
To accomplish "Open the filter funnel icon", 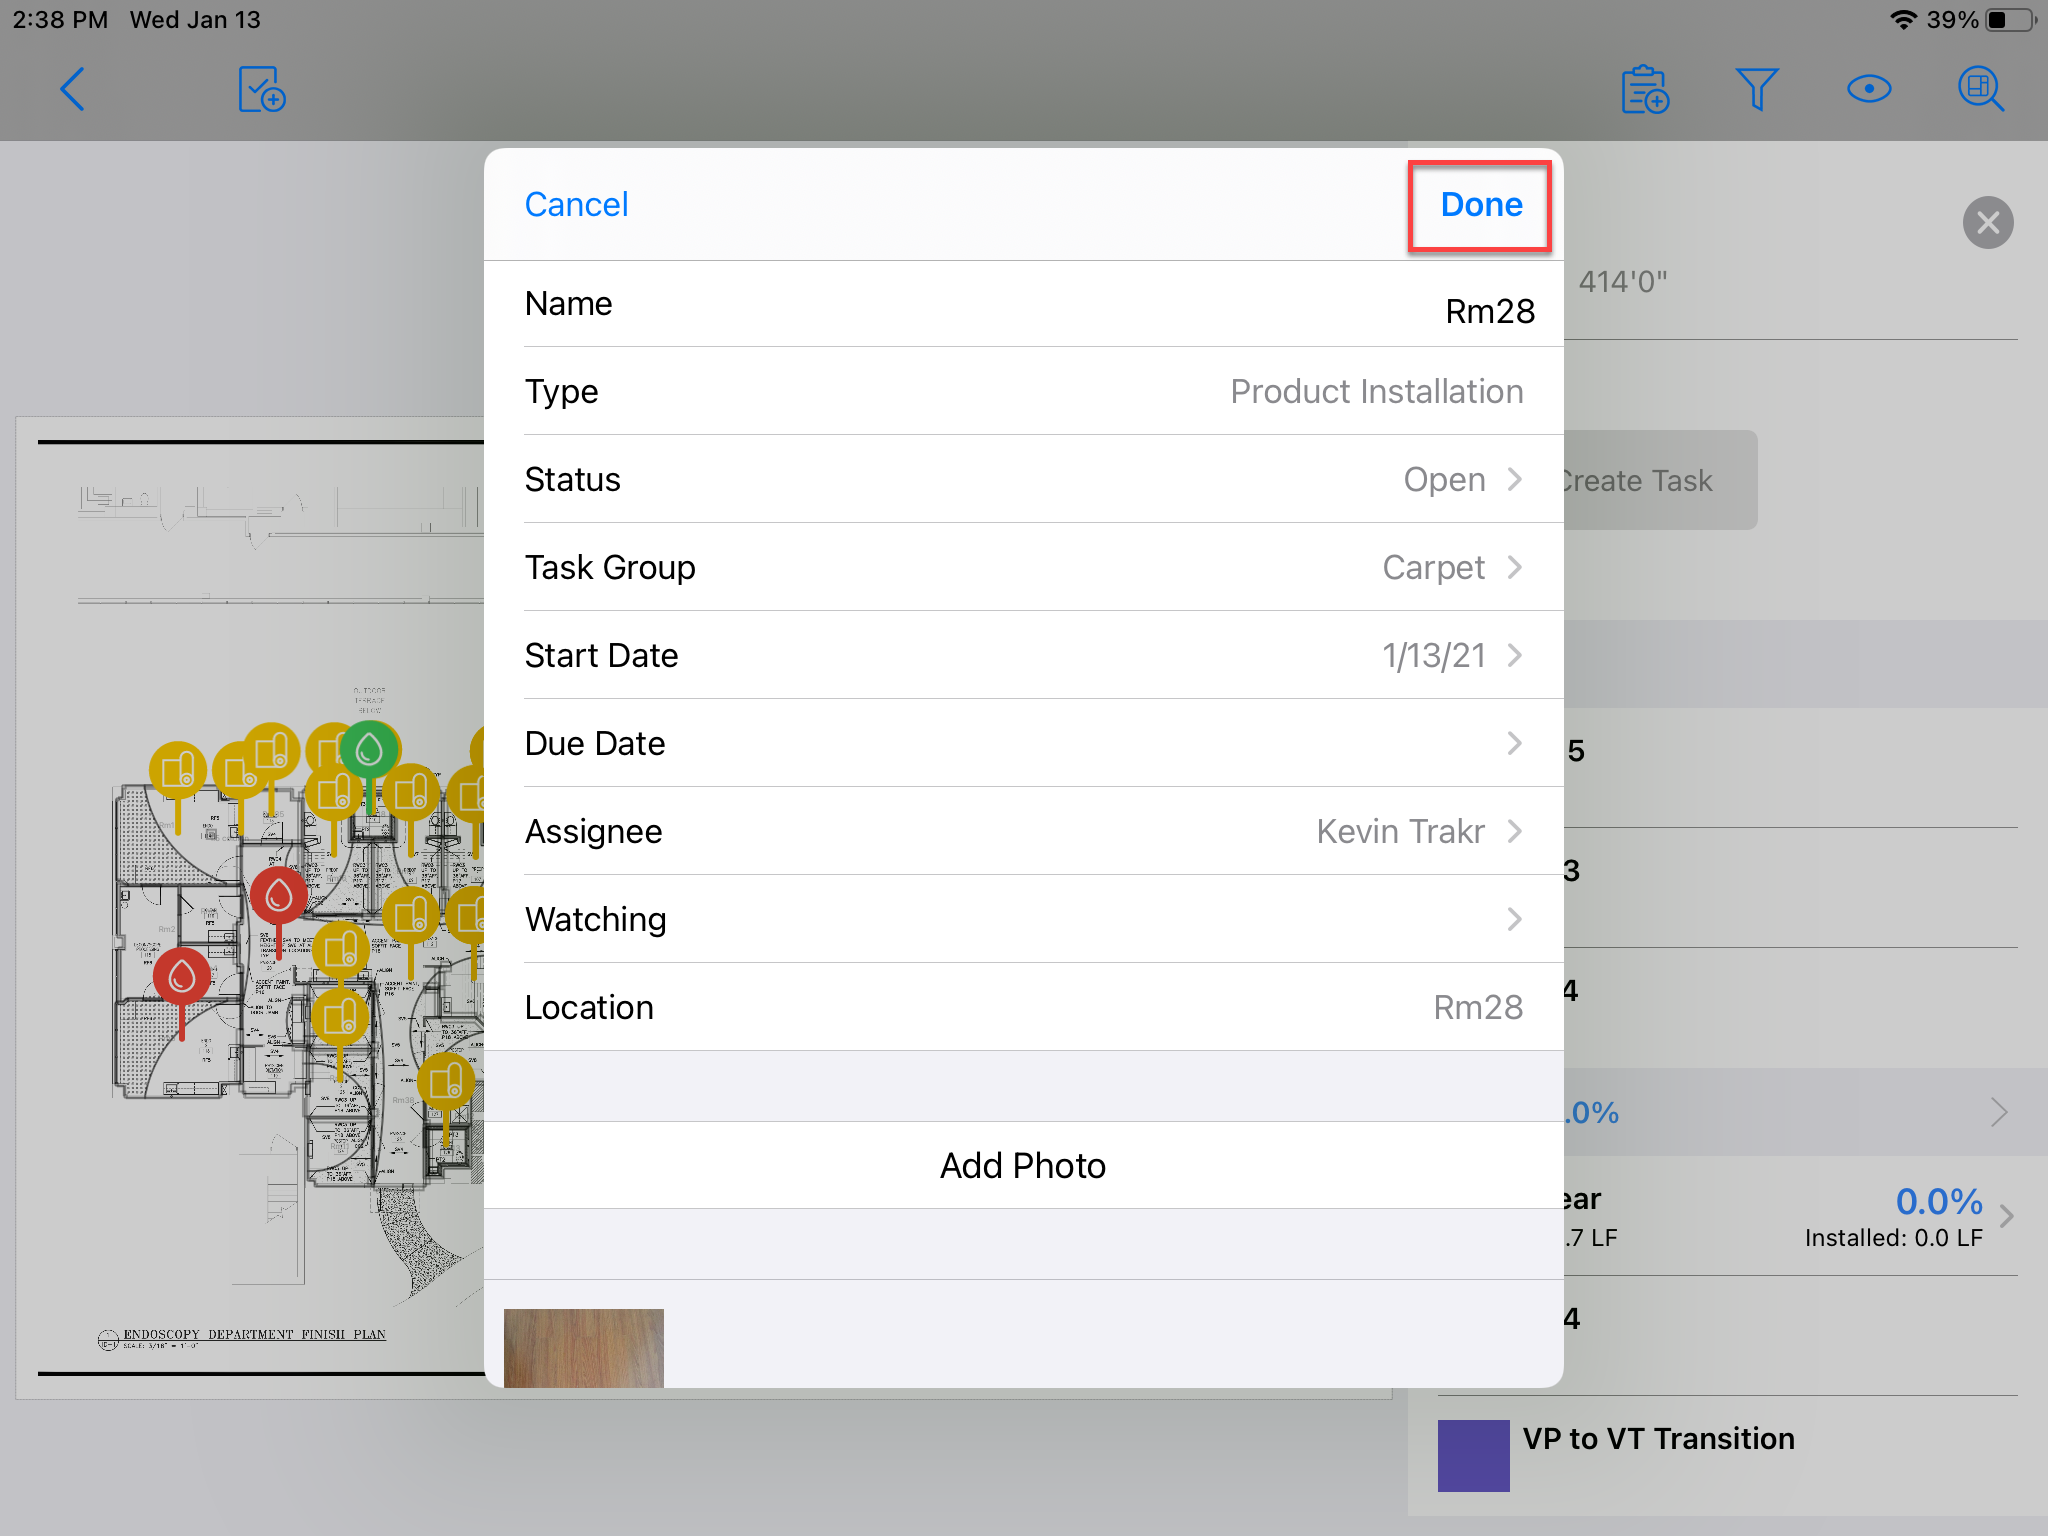I will (x=1757, y=90).
